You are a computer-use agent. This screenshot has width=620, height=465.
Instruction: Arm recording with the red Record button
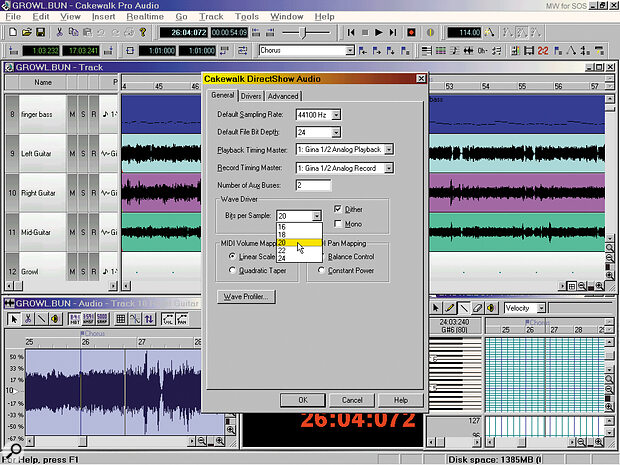tap(411, 32)
